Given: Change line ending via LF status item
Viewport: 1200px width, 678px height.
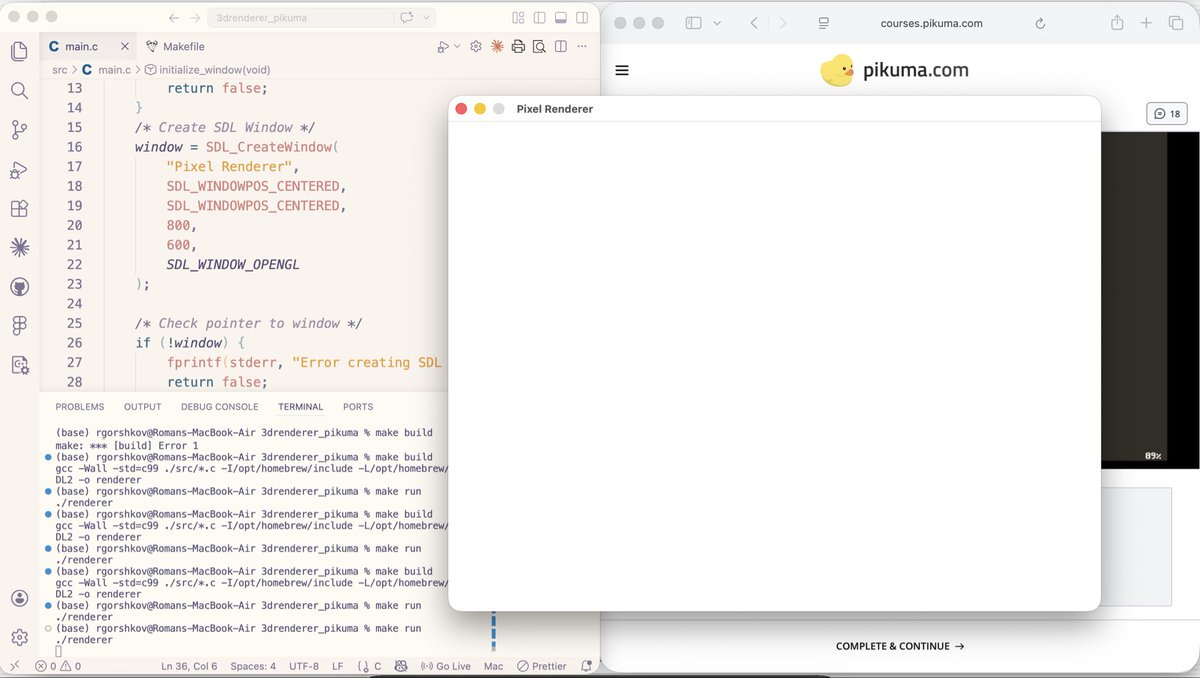Looking at the screenshot, I should (x=338, y=666).
